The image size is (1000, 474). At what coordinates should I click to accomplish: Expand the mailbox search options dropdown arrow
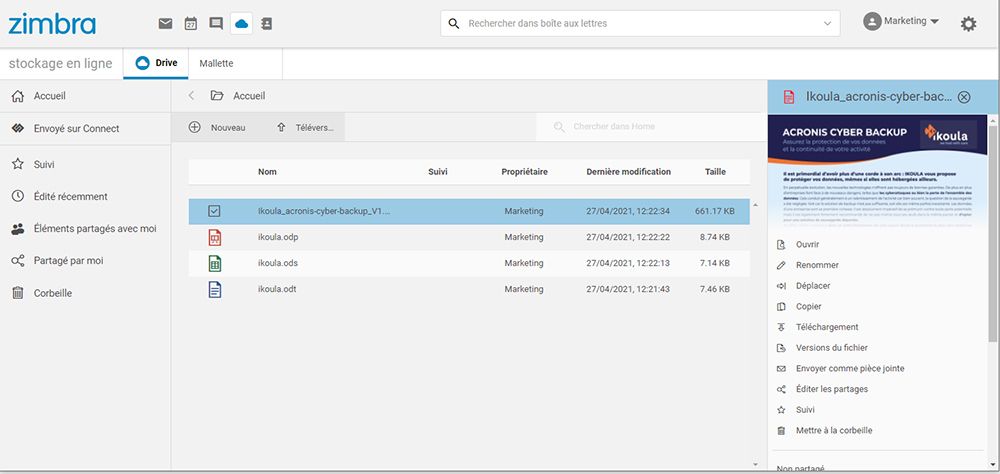point(827,24)
